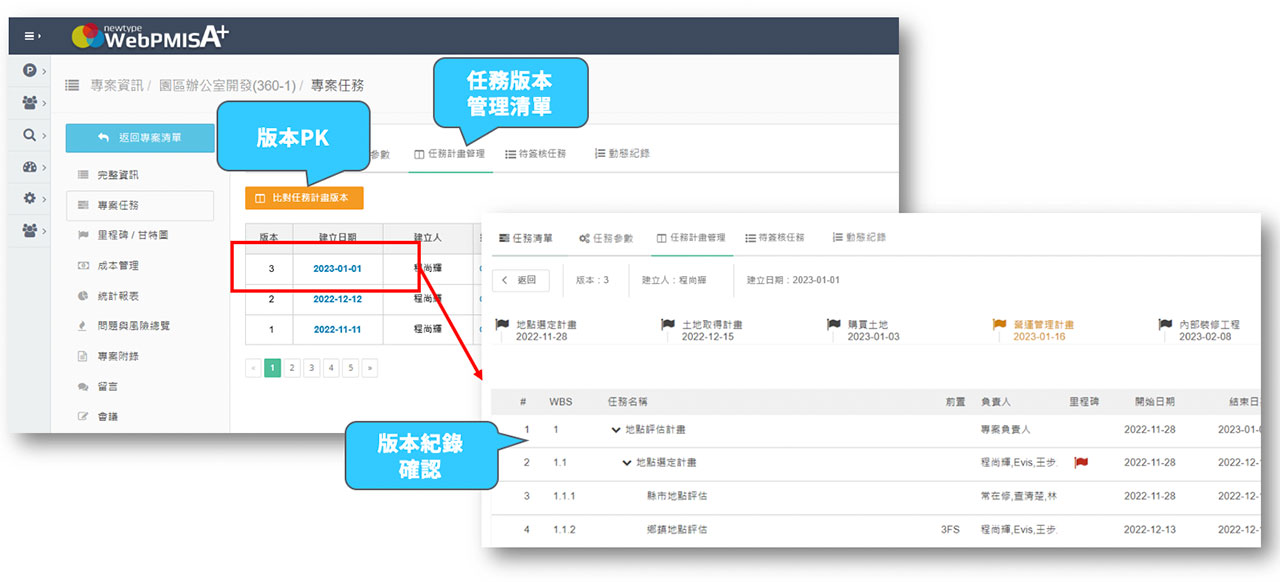
Task: Click the red milestone flag on row 1.1
Action: point(1080,463)
